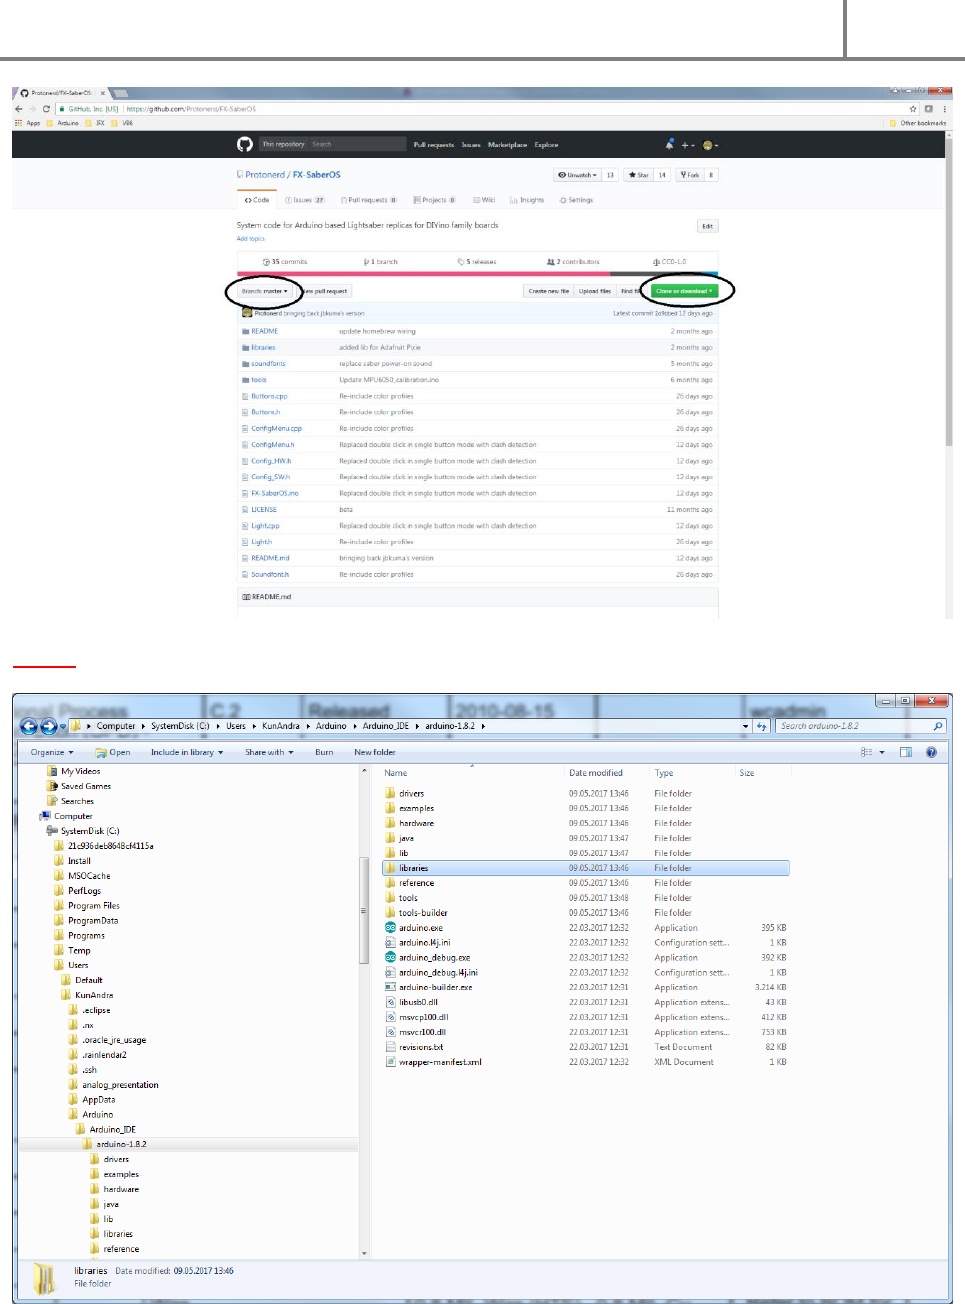Click the reload page icon in Chrome
The image size is (965, 1304).
point(46,109)
